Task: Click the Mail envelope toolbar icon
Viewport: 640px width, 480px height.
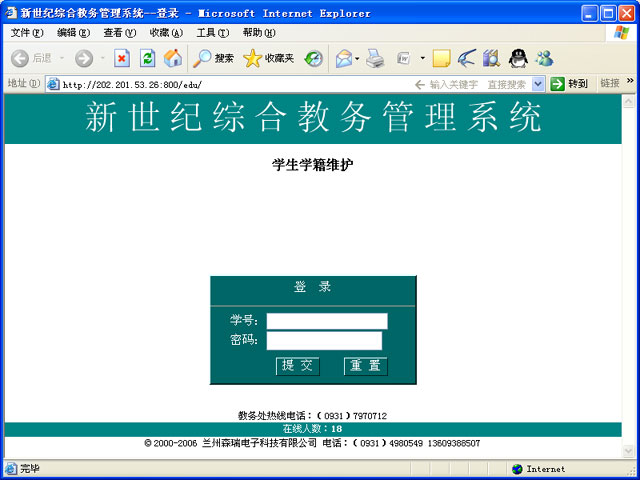Action: tap(344, 59)
